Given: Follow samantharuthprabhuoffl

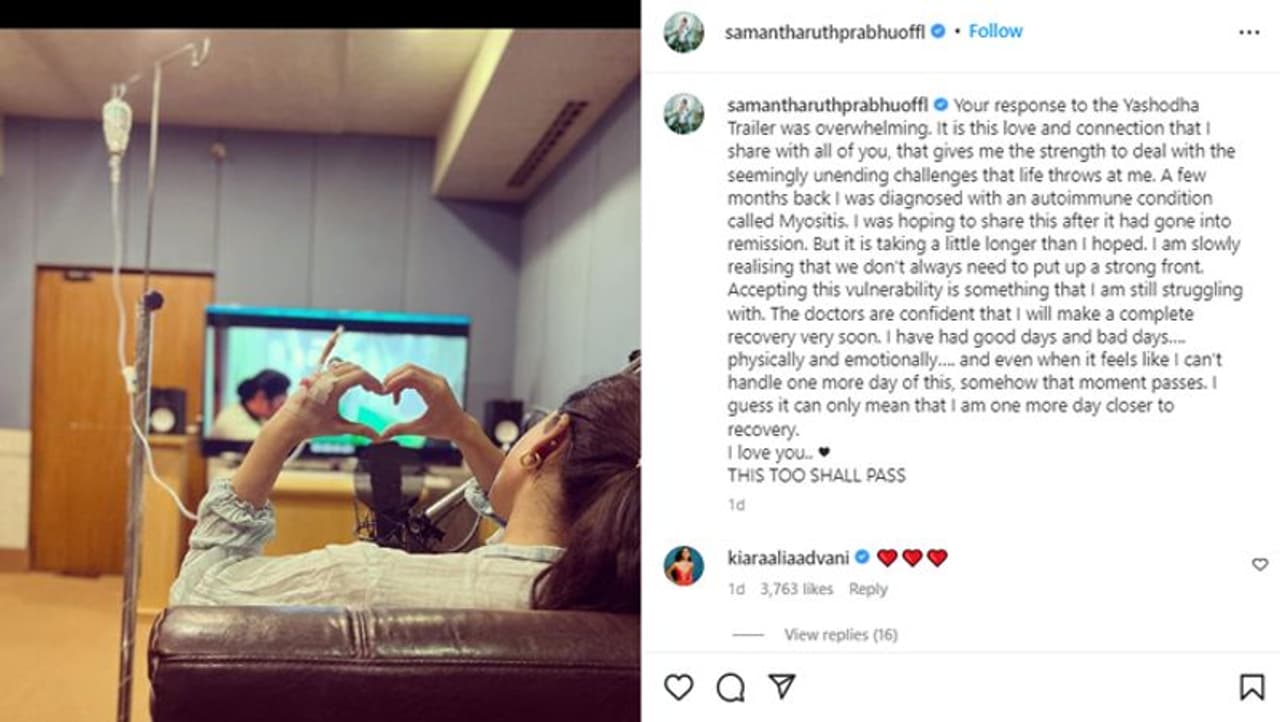Looking at the screenshot, I should click(995, 31).
